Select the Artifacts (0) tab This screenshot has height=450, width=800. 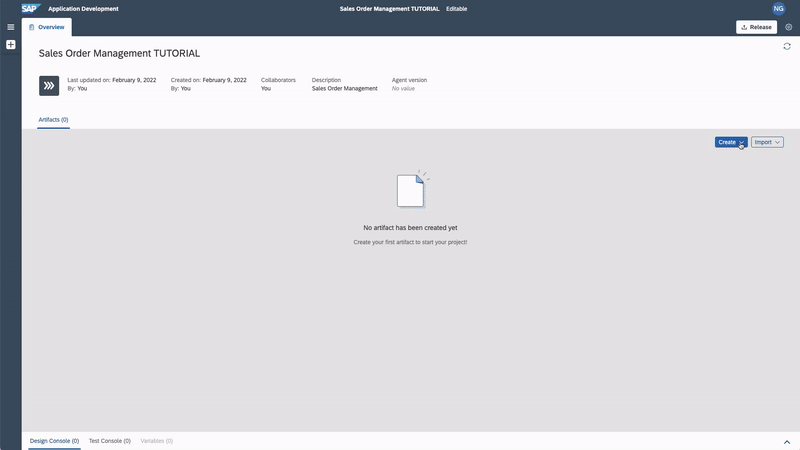(53, 120)
